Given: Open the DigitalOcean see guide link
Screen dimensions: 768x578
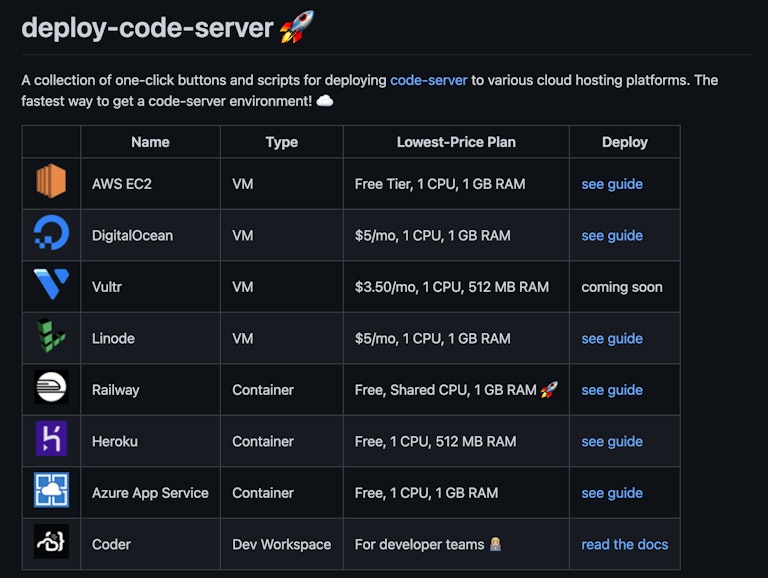Looking at the screenshot, I should 612,236.
